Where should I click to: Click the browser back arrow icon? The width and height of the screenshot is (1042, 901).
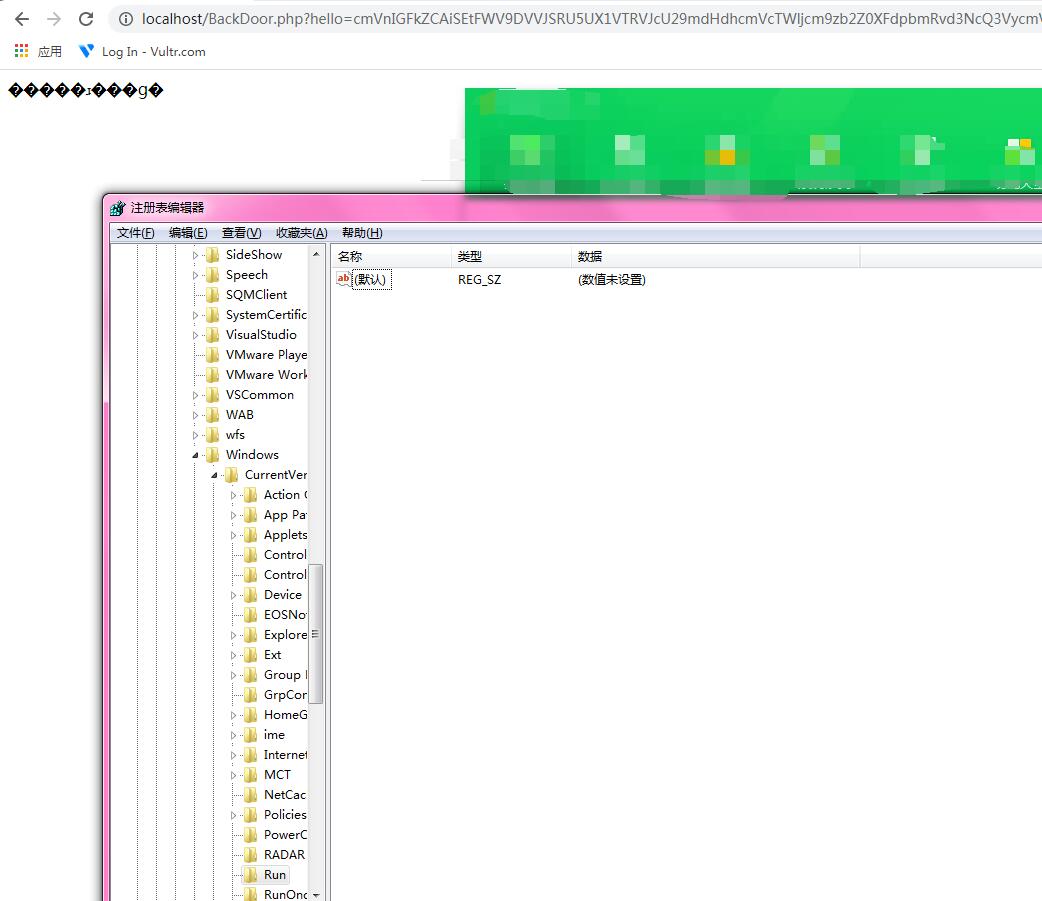22,19
